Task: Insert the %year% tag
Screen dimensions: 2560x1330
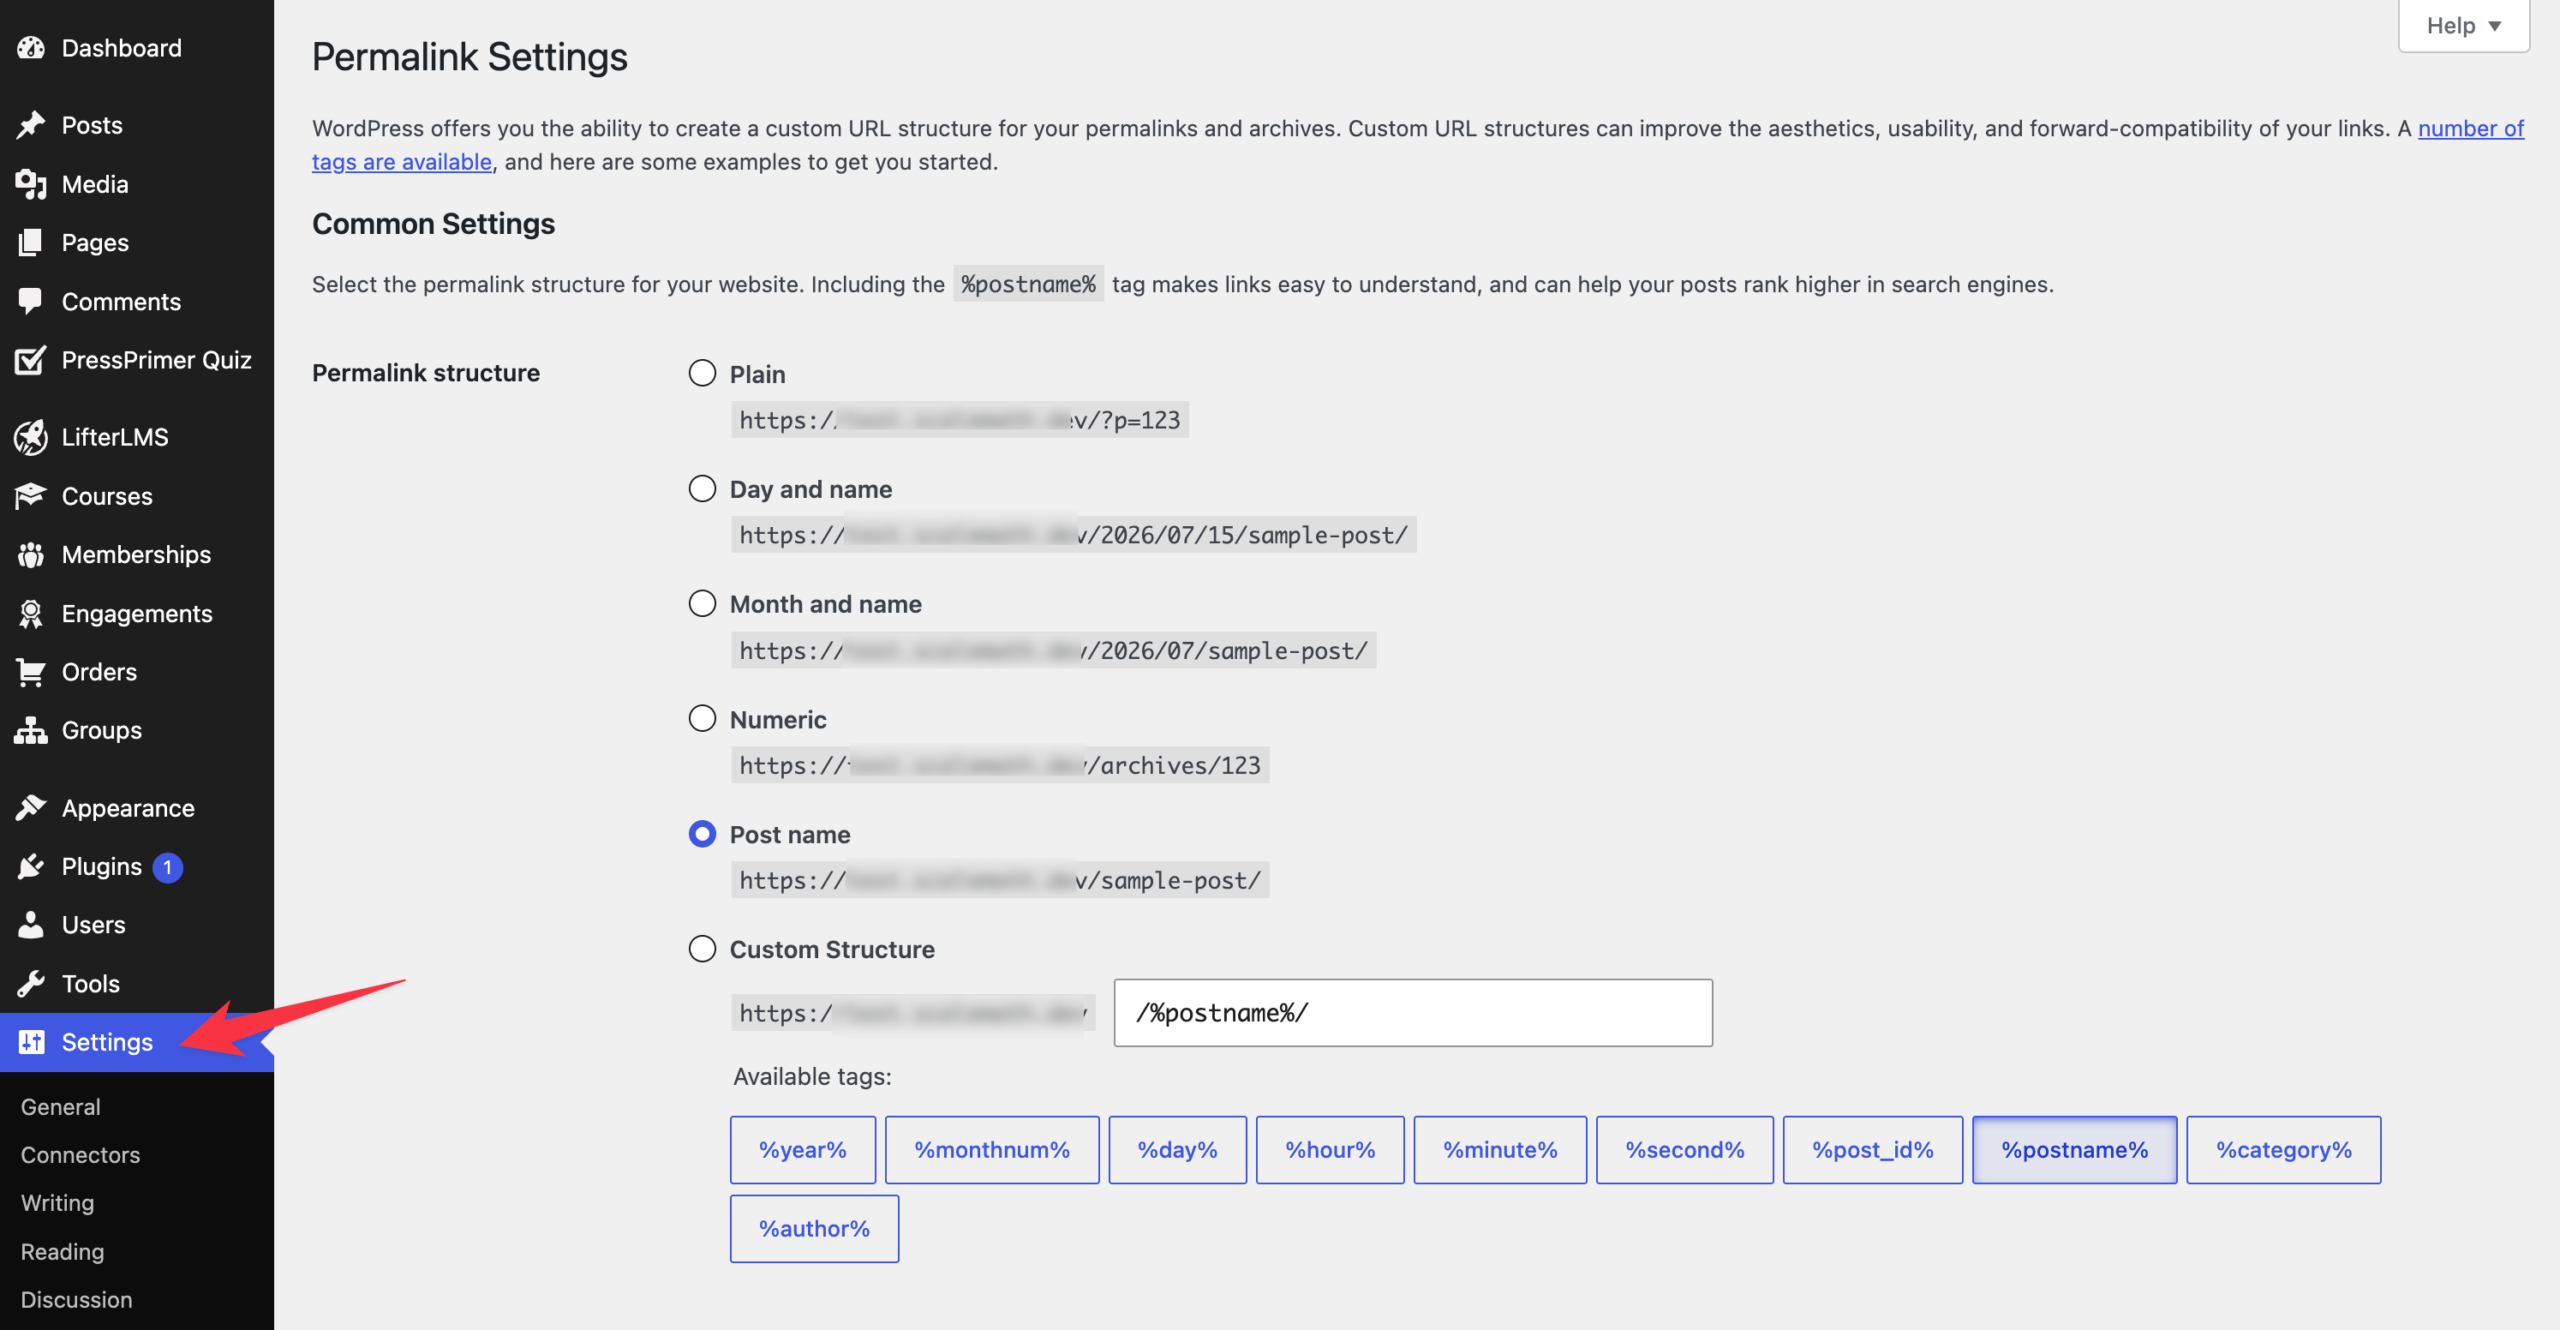Action: (x=802, y=1150)
